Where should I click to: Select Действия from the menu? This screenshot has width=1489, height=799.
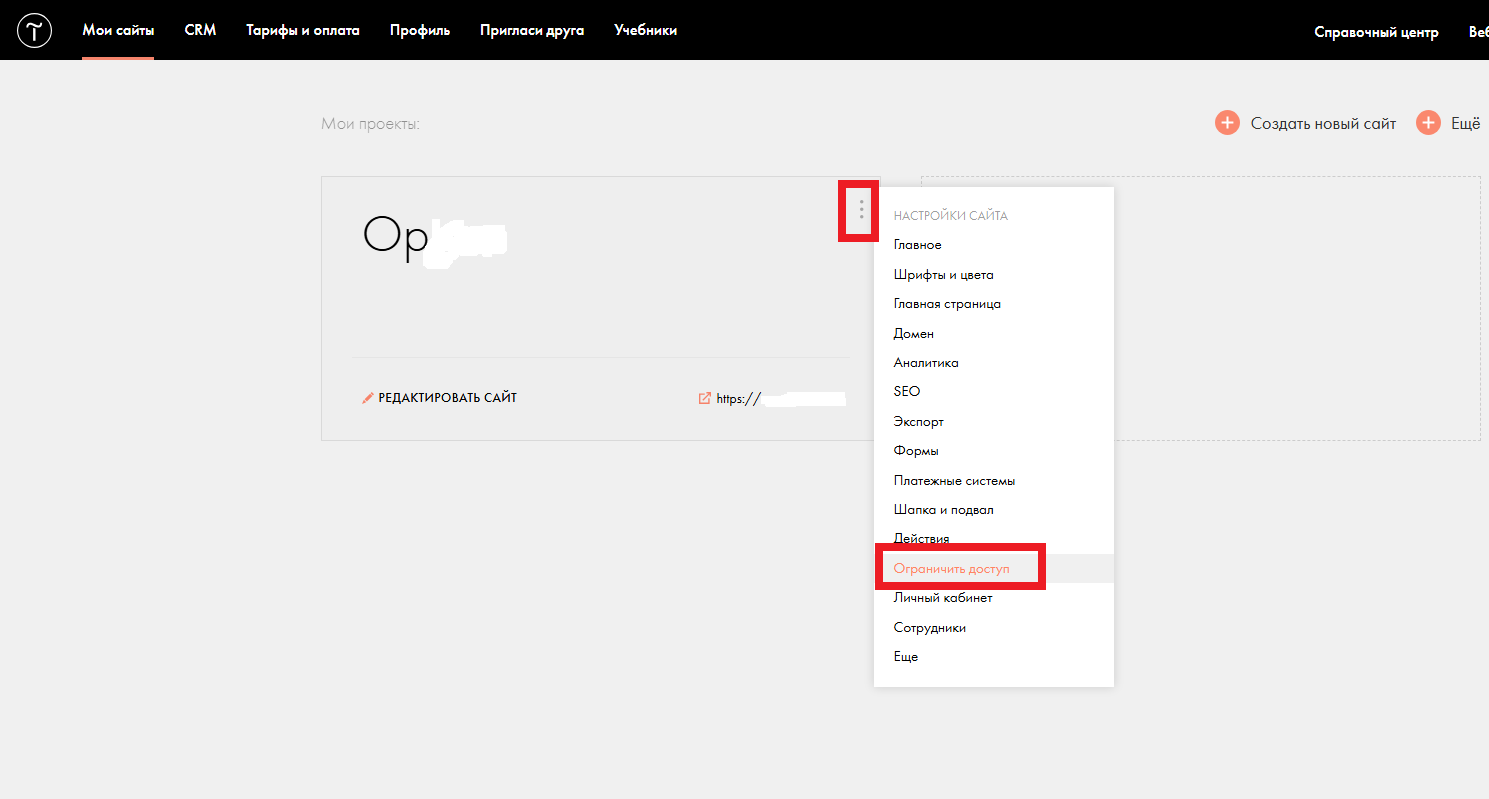[921, 539]
